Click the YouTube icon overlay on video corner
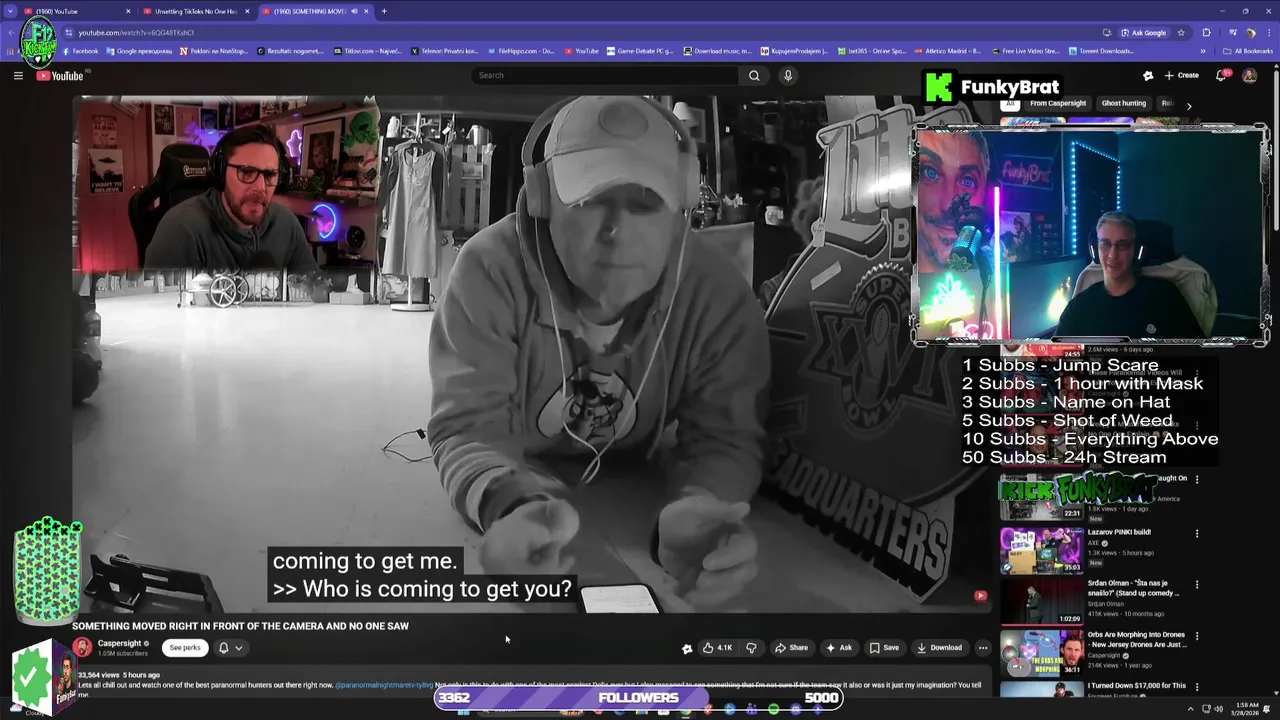The width and height of the screenshot is (1280, 720). 980,595
